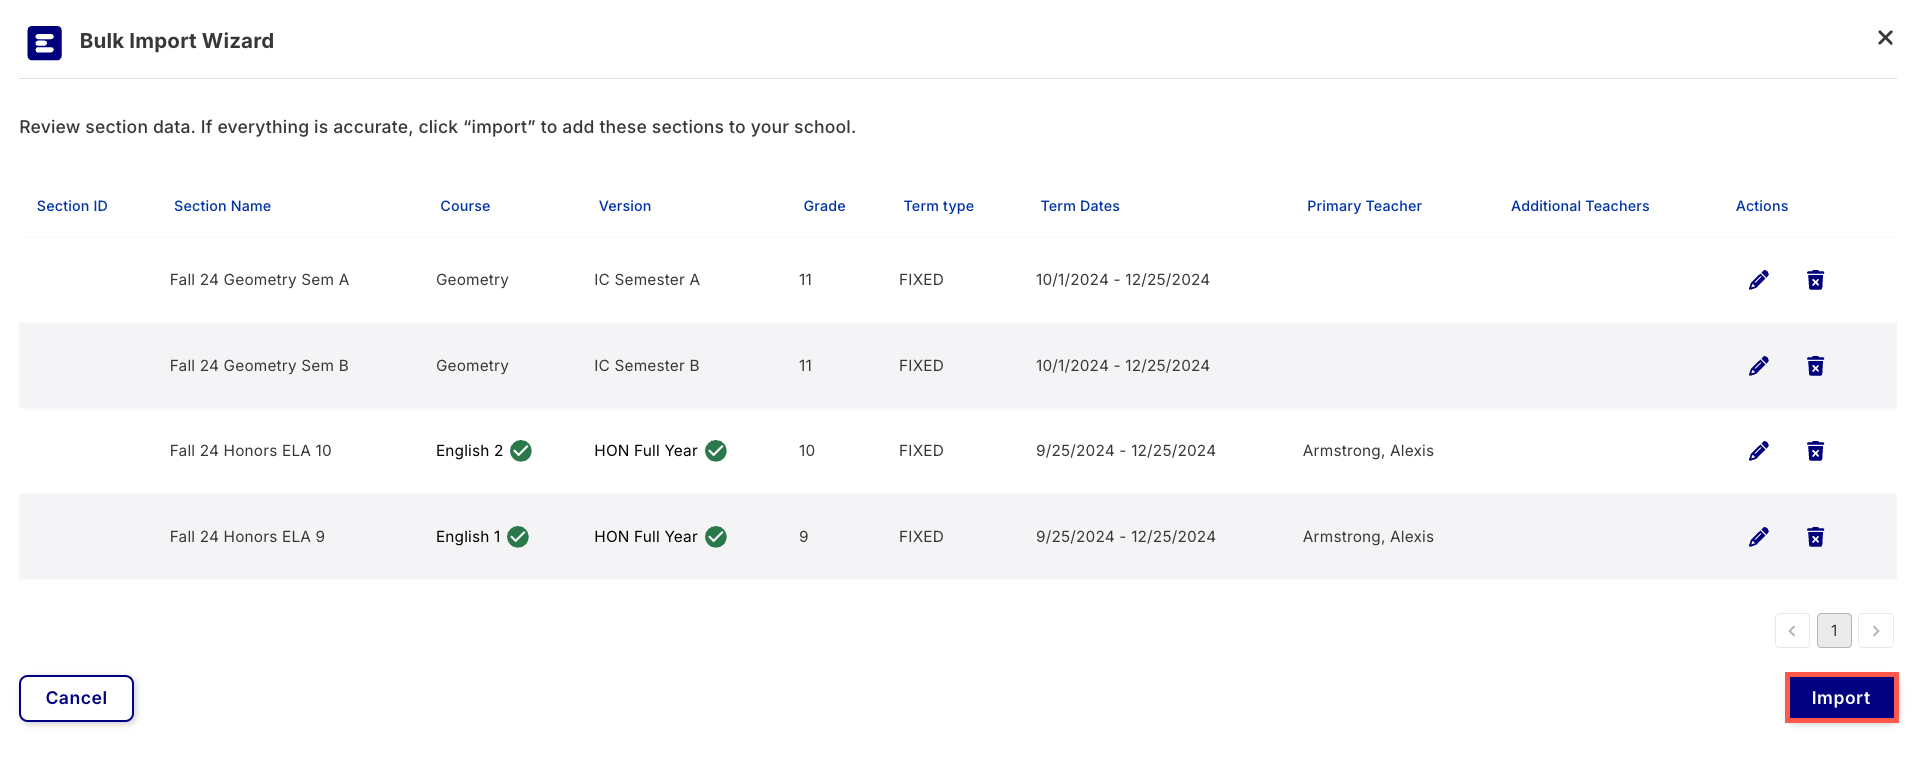The height and width of the screenshot is (765, 1920).
Task: Select page 1 in pagination
Action: coord(1834,631)
